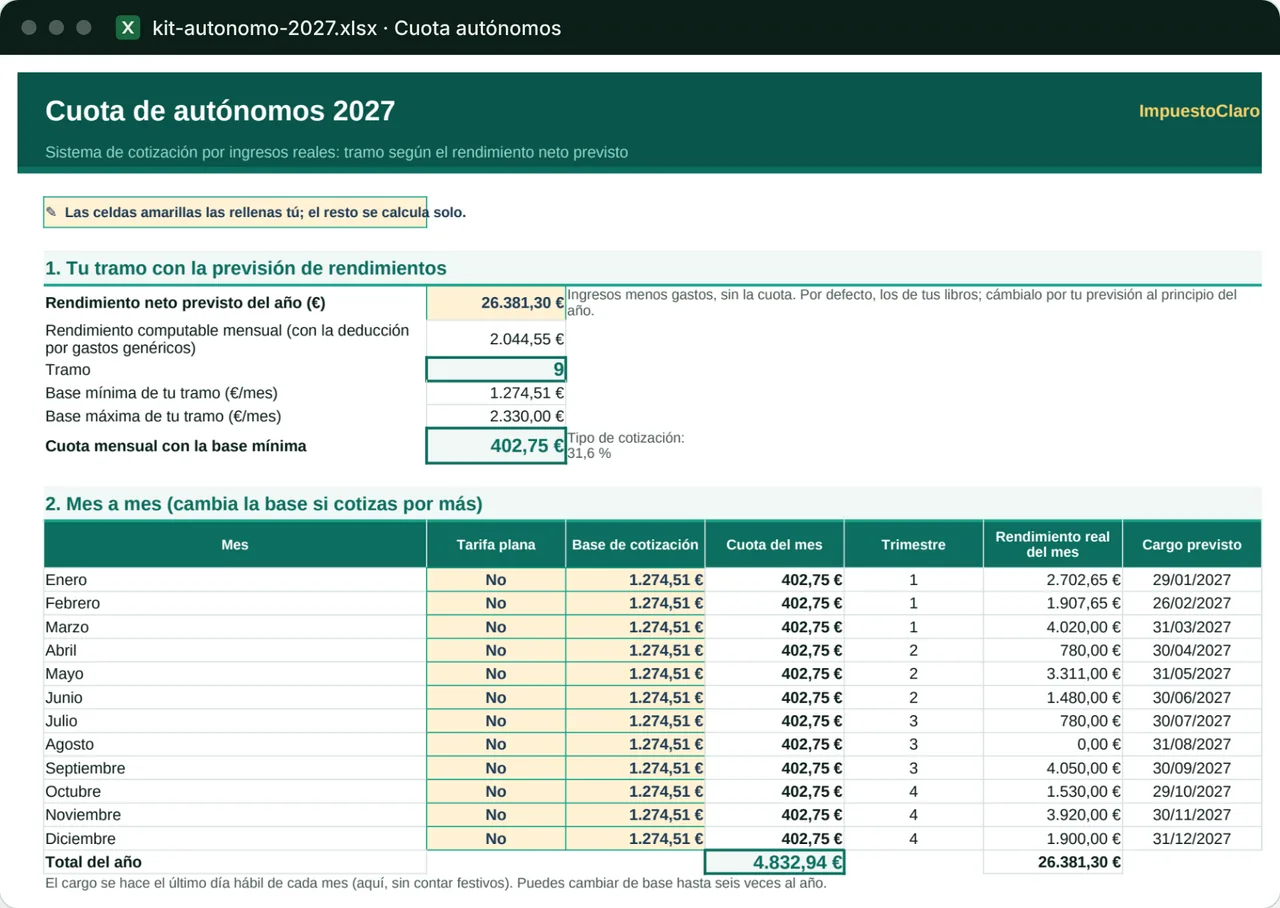1280x908 pixels.
Task: Click the Cargo previsto column header
Action: point(1191,545)
